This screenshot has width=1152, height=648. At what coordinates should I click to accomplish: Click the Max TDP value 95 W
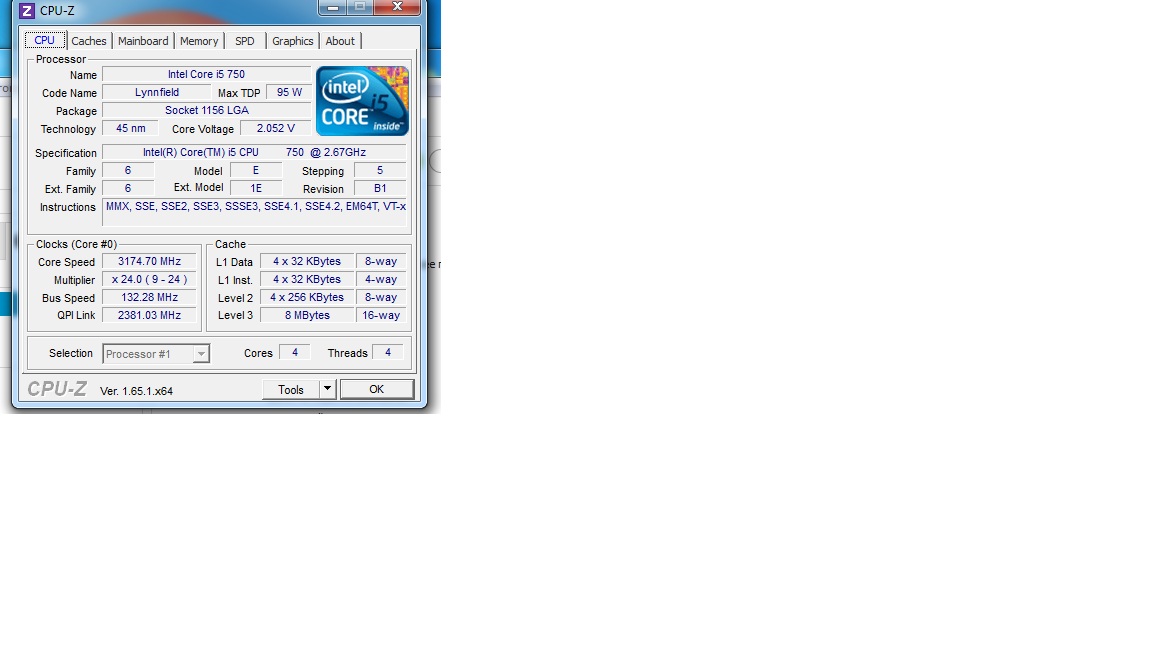[x=289, y=93]
